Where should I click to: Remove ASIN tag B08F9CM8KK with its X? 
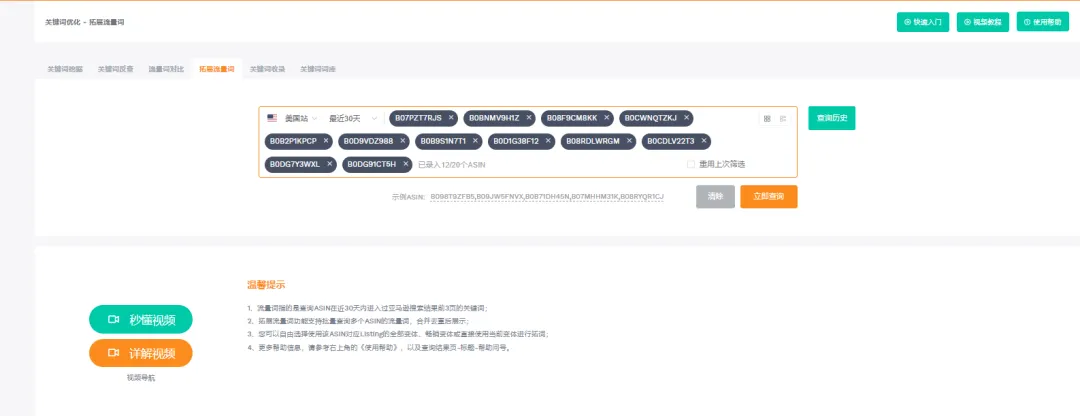click(607, 118)
